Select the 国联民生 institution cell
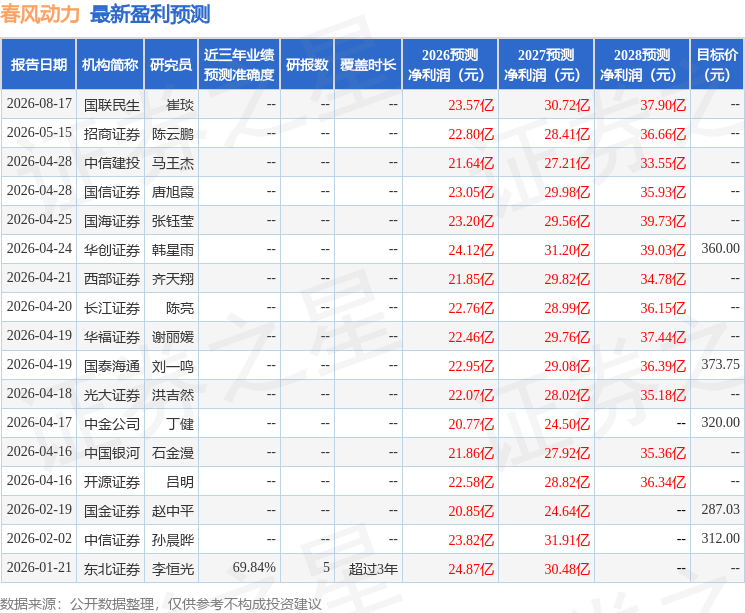This screenshot has height=613, width=745. (112, 105)
